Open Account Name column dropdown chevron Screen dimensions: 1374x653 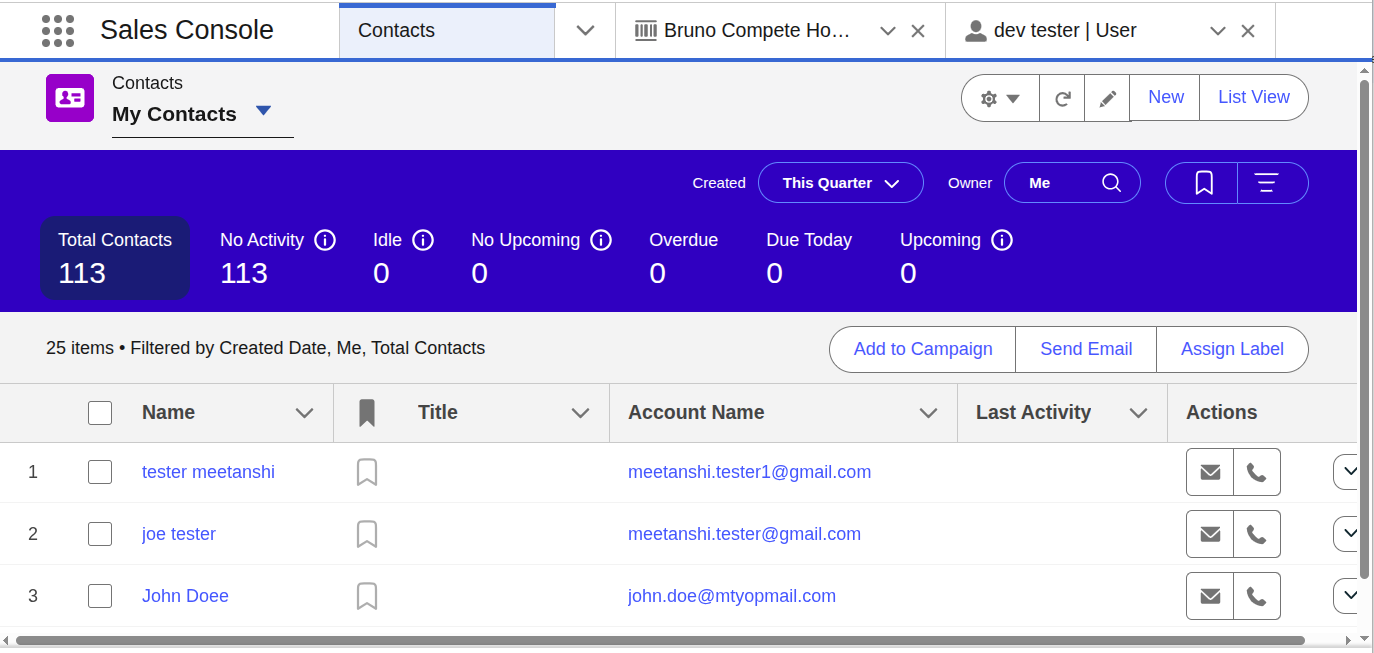(929, 413)
